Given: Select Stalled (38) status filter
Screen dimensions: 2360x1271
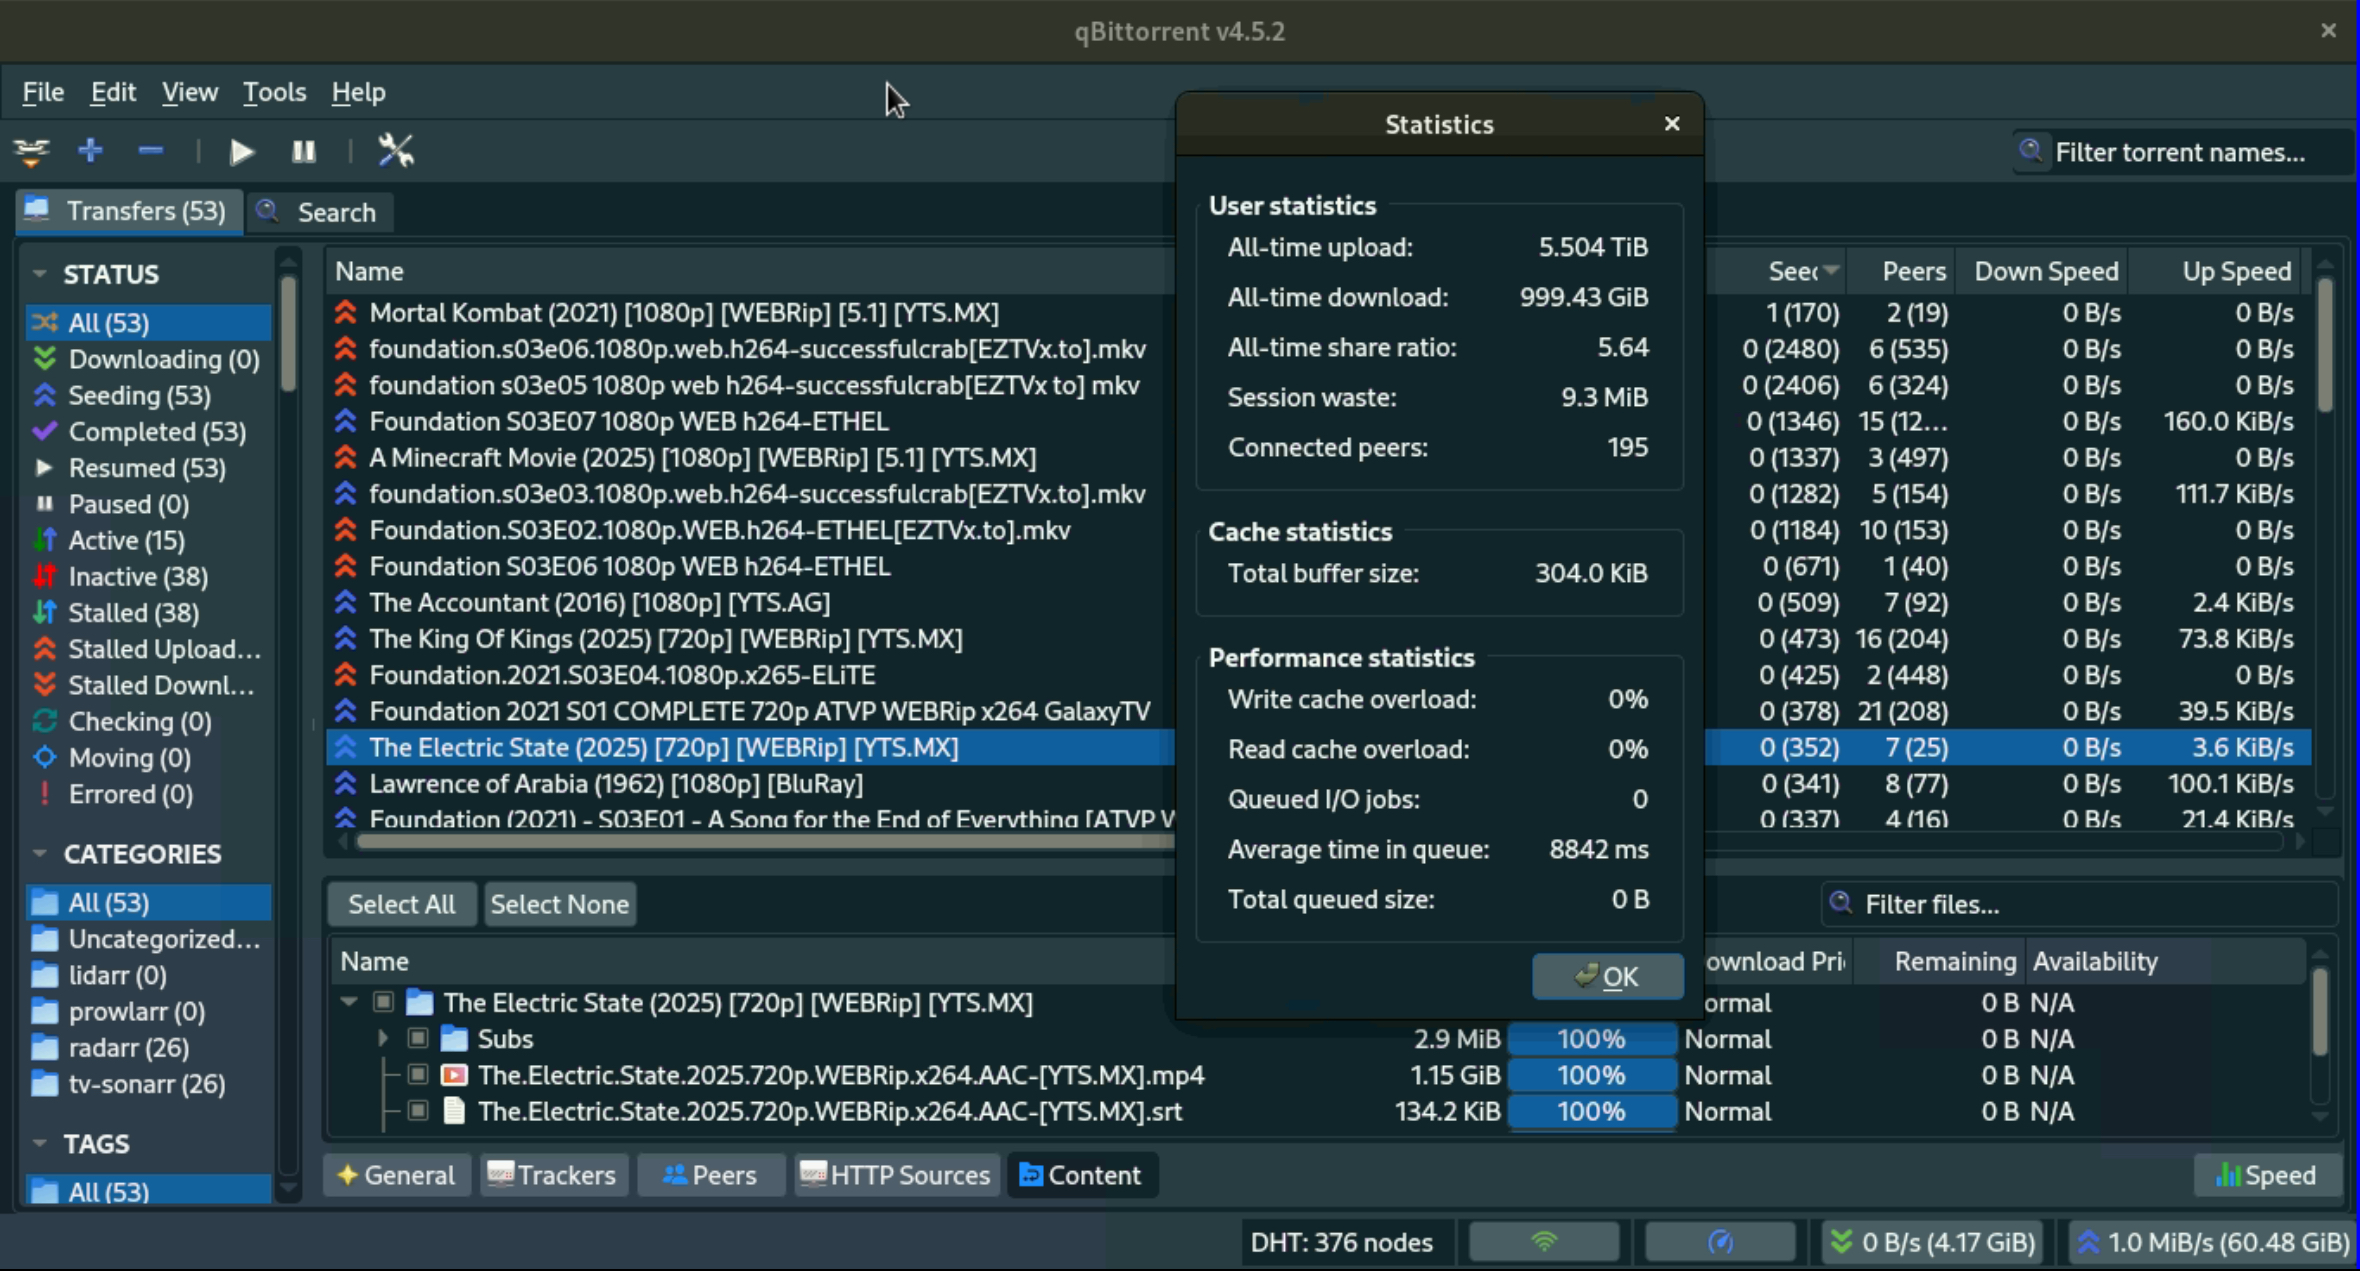Looking at the screenshot, I should pos(148,612).
